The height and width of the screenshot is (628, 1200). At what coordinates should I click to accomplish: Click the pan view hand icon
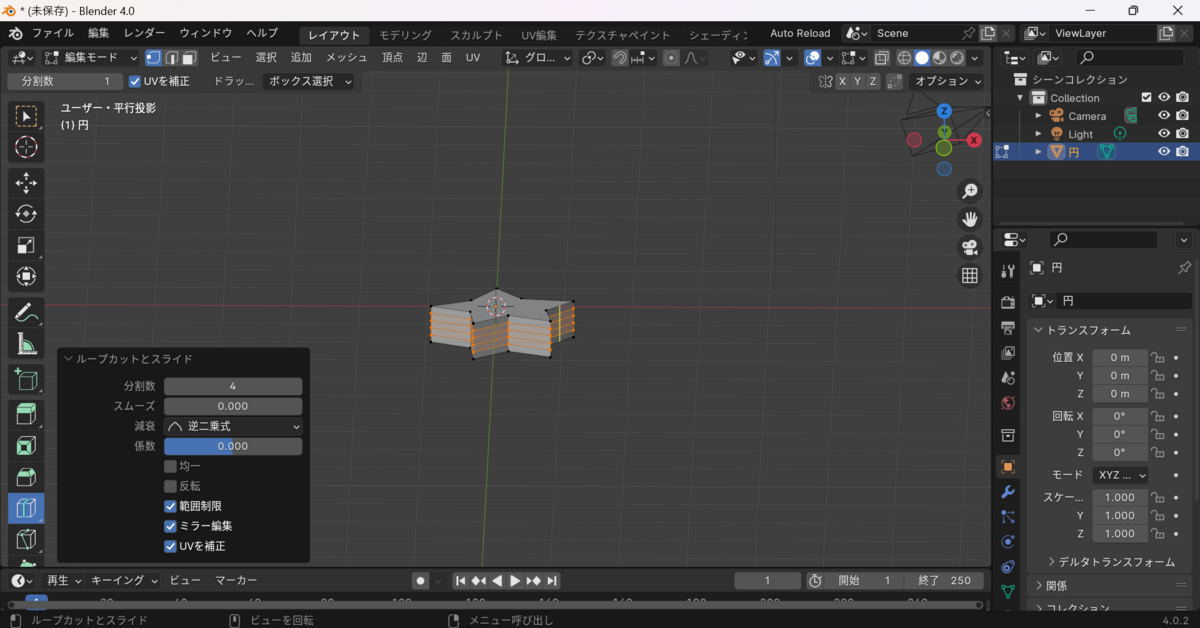click(x=969, y=219)
